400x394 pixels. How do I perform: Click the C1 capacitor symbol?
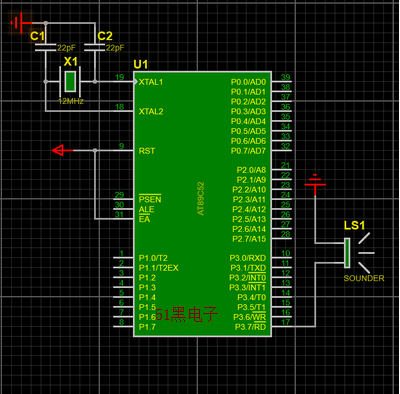click(x=45, y=48)
